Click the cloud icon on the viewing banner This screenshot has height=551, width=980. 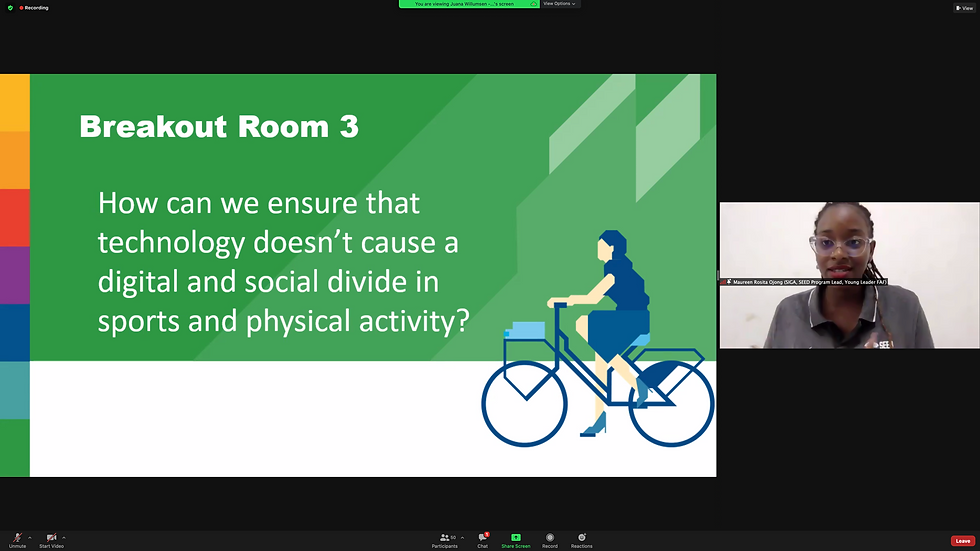(533, 4)
